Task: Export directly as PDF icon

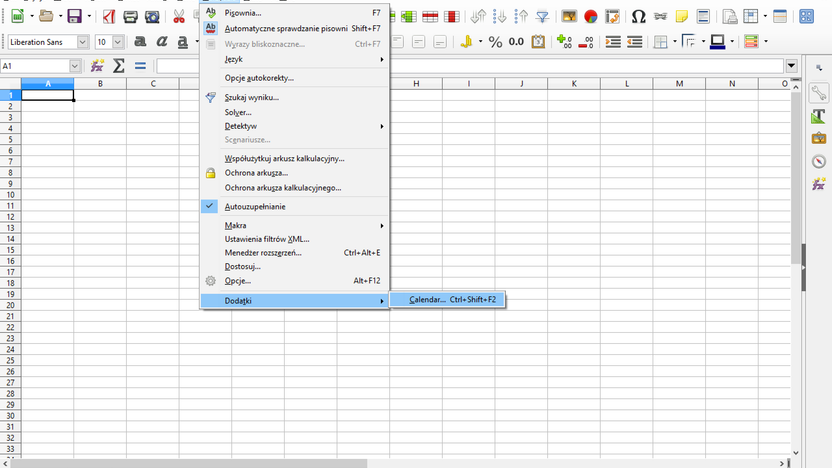Action: 109,16
